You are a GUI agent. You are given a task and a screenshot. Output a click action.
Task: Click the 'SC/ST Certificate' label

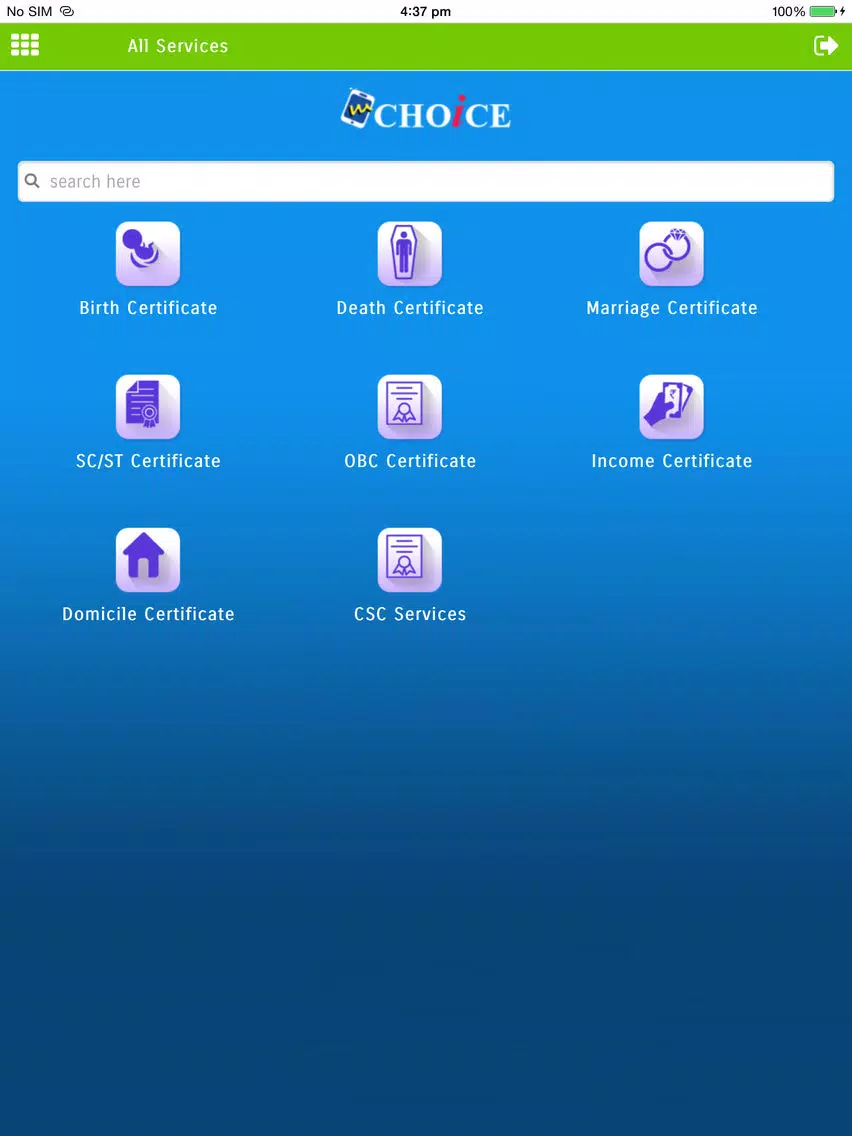148,461
